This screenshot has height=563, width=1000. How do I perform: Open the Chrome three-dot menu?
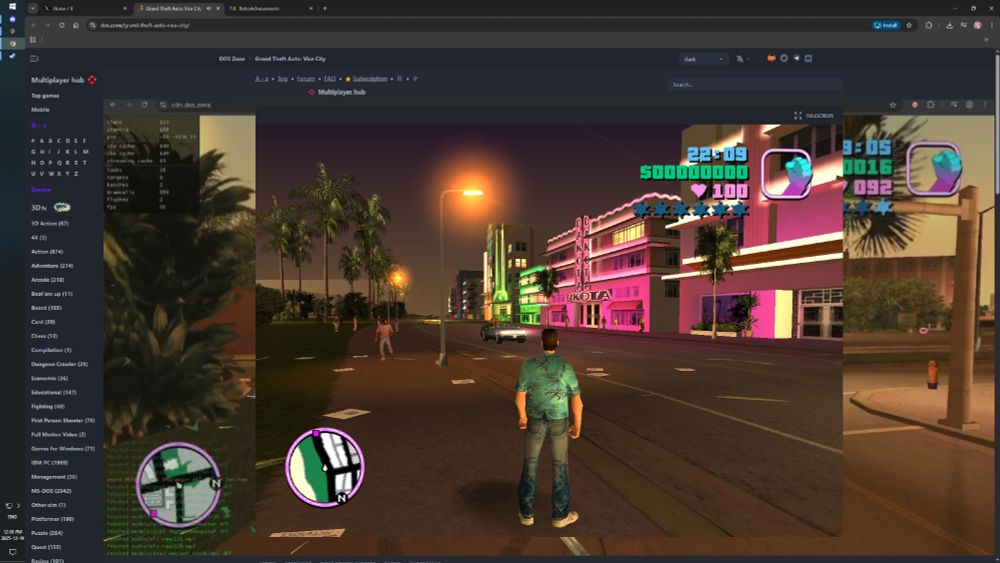coord(992,25)
